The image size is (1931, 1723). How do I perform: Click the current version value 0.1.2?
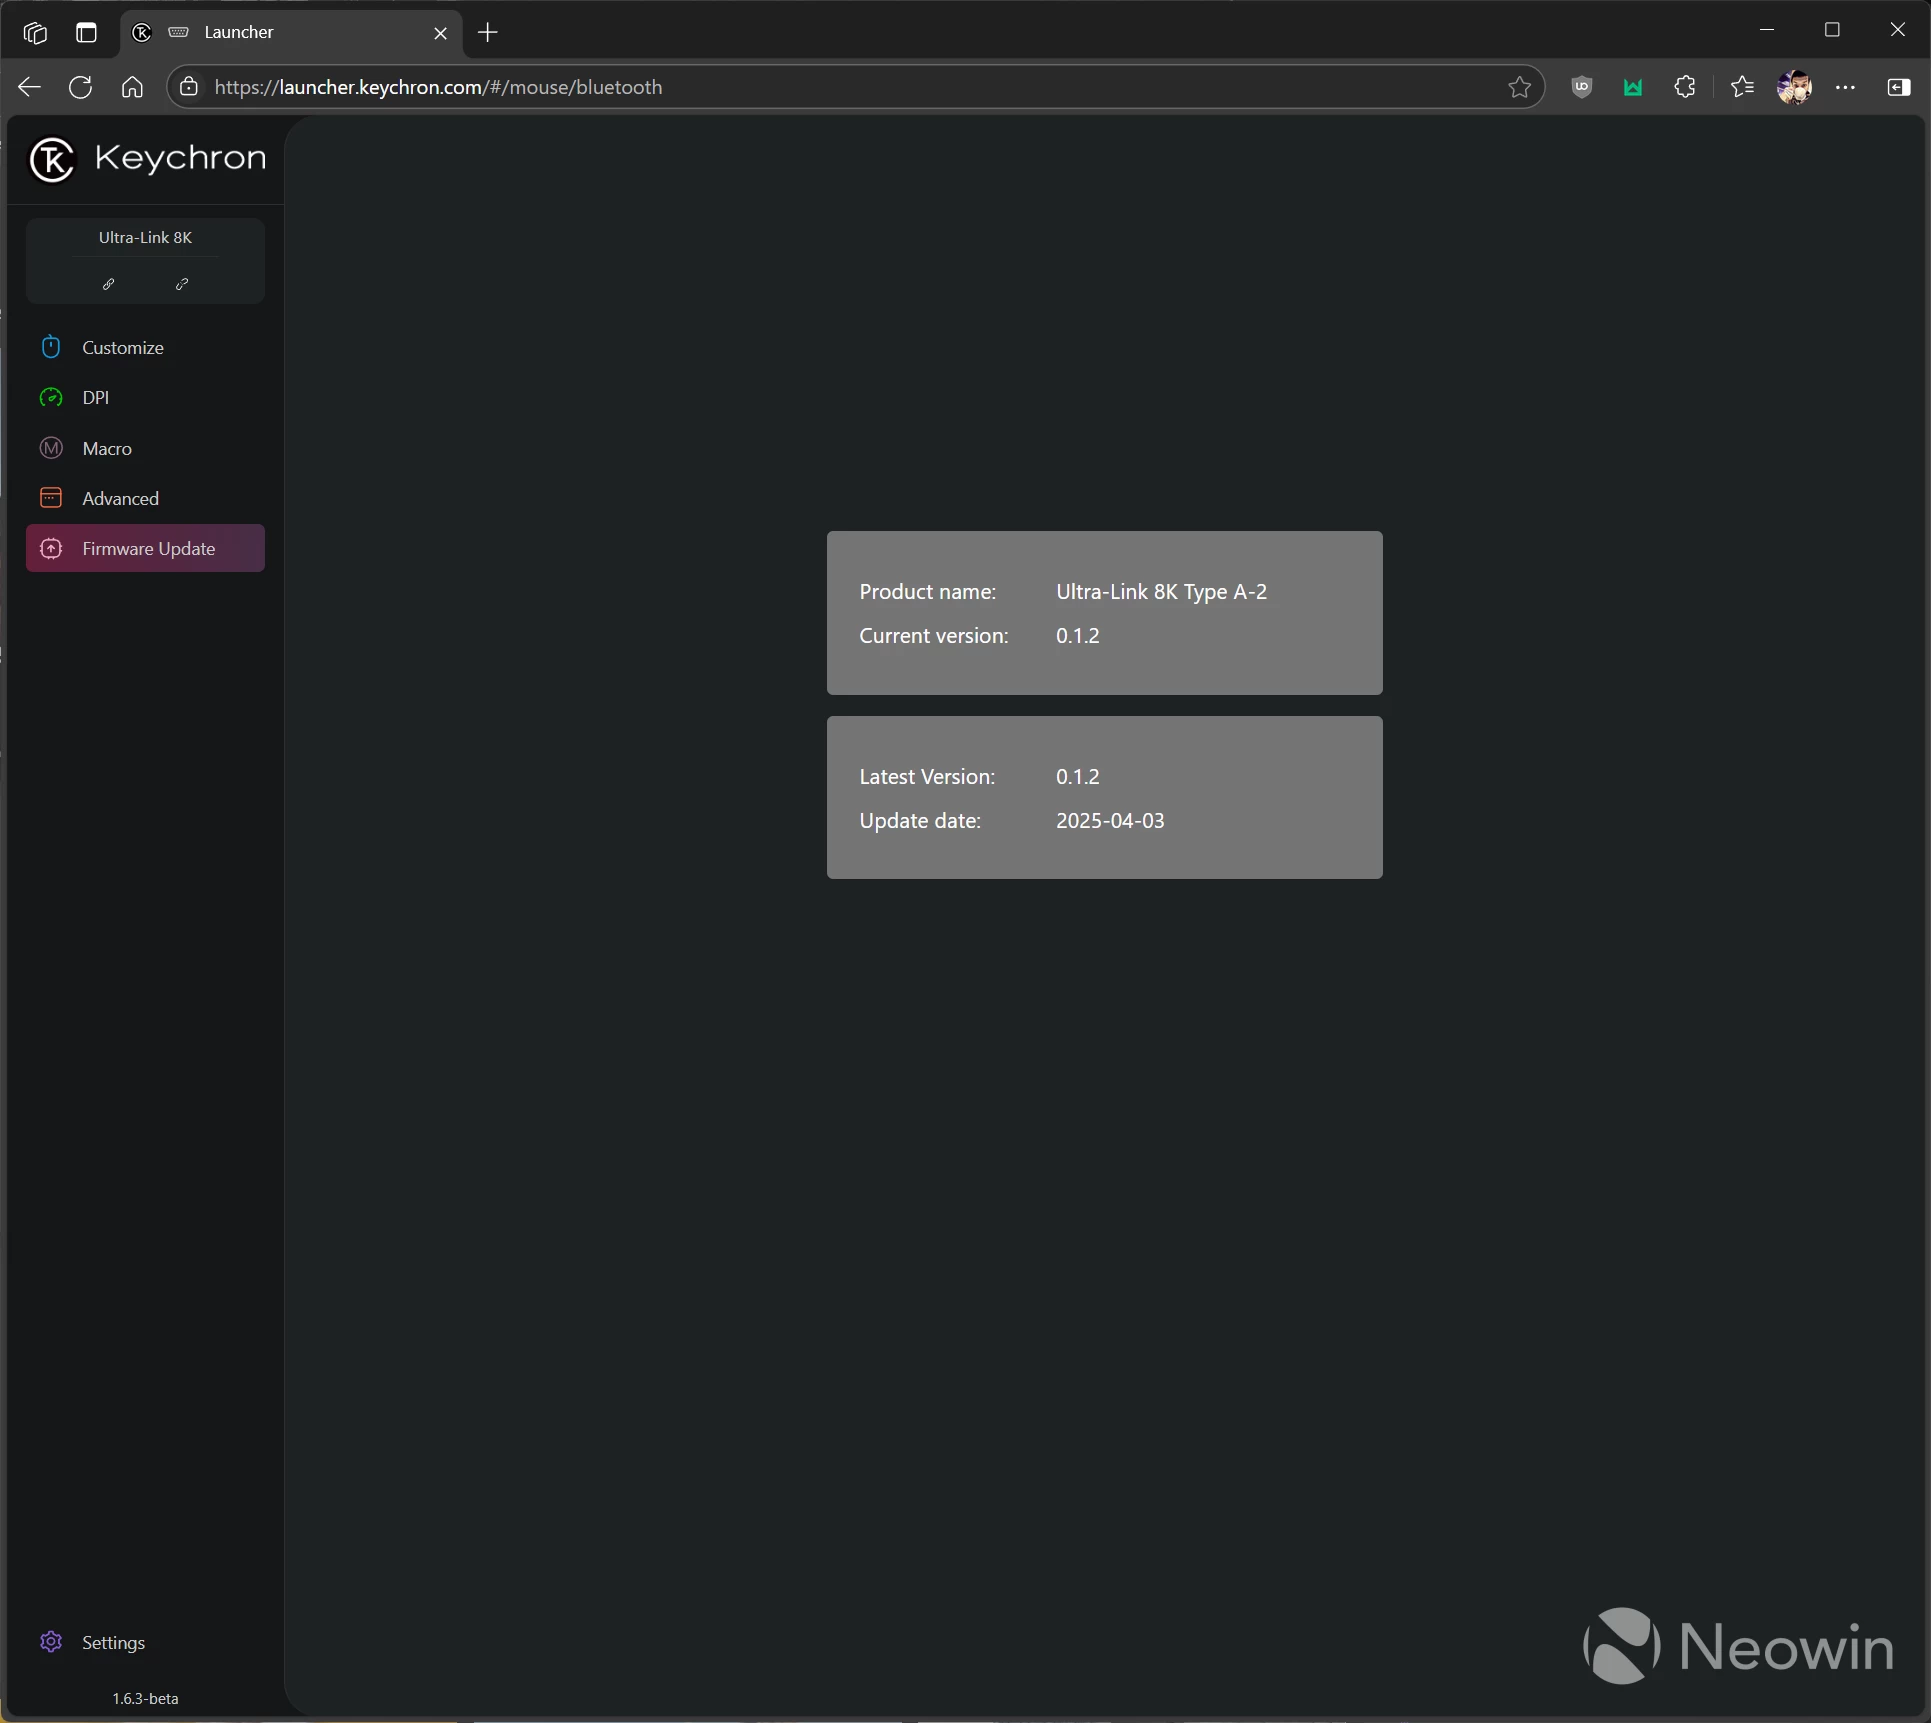(x=1077, y=635)
